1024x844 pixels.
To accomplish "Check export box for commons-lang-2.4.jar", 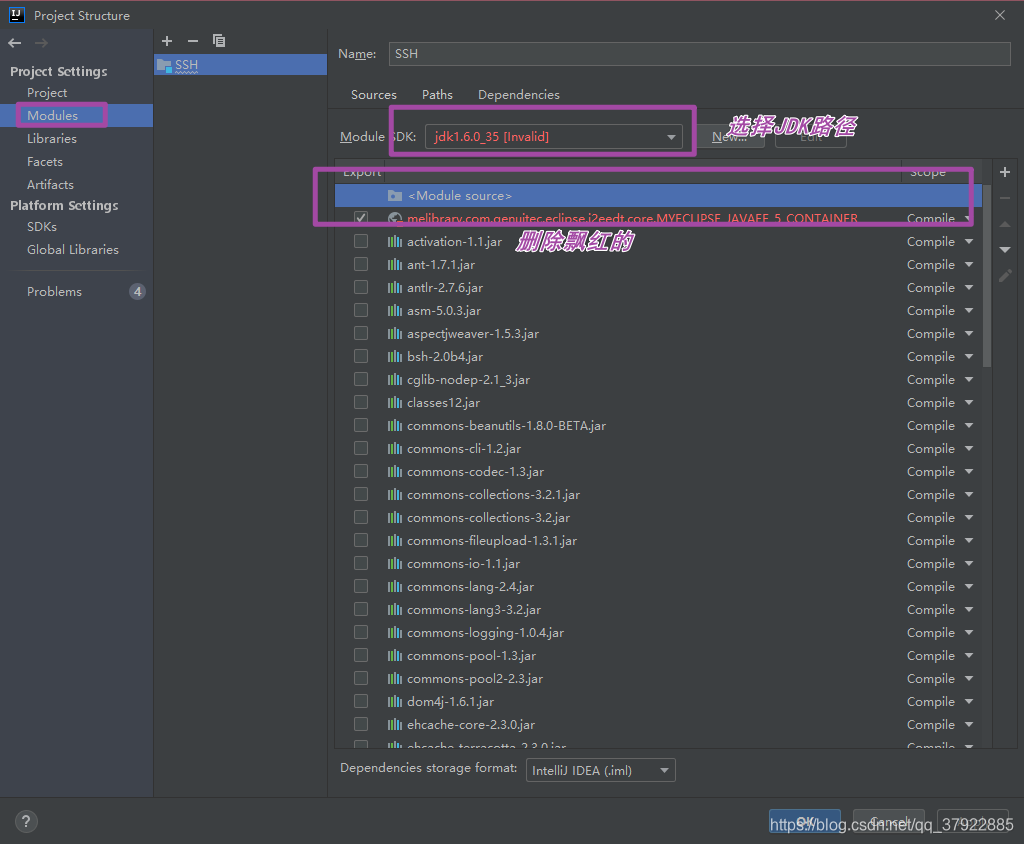I will click(360, 586).
